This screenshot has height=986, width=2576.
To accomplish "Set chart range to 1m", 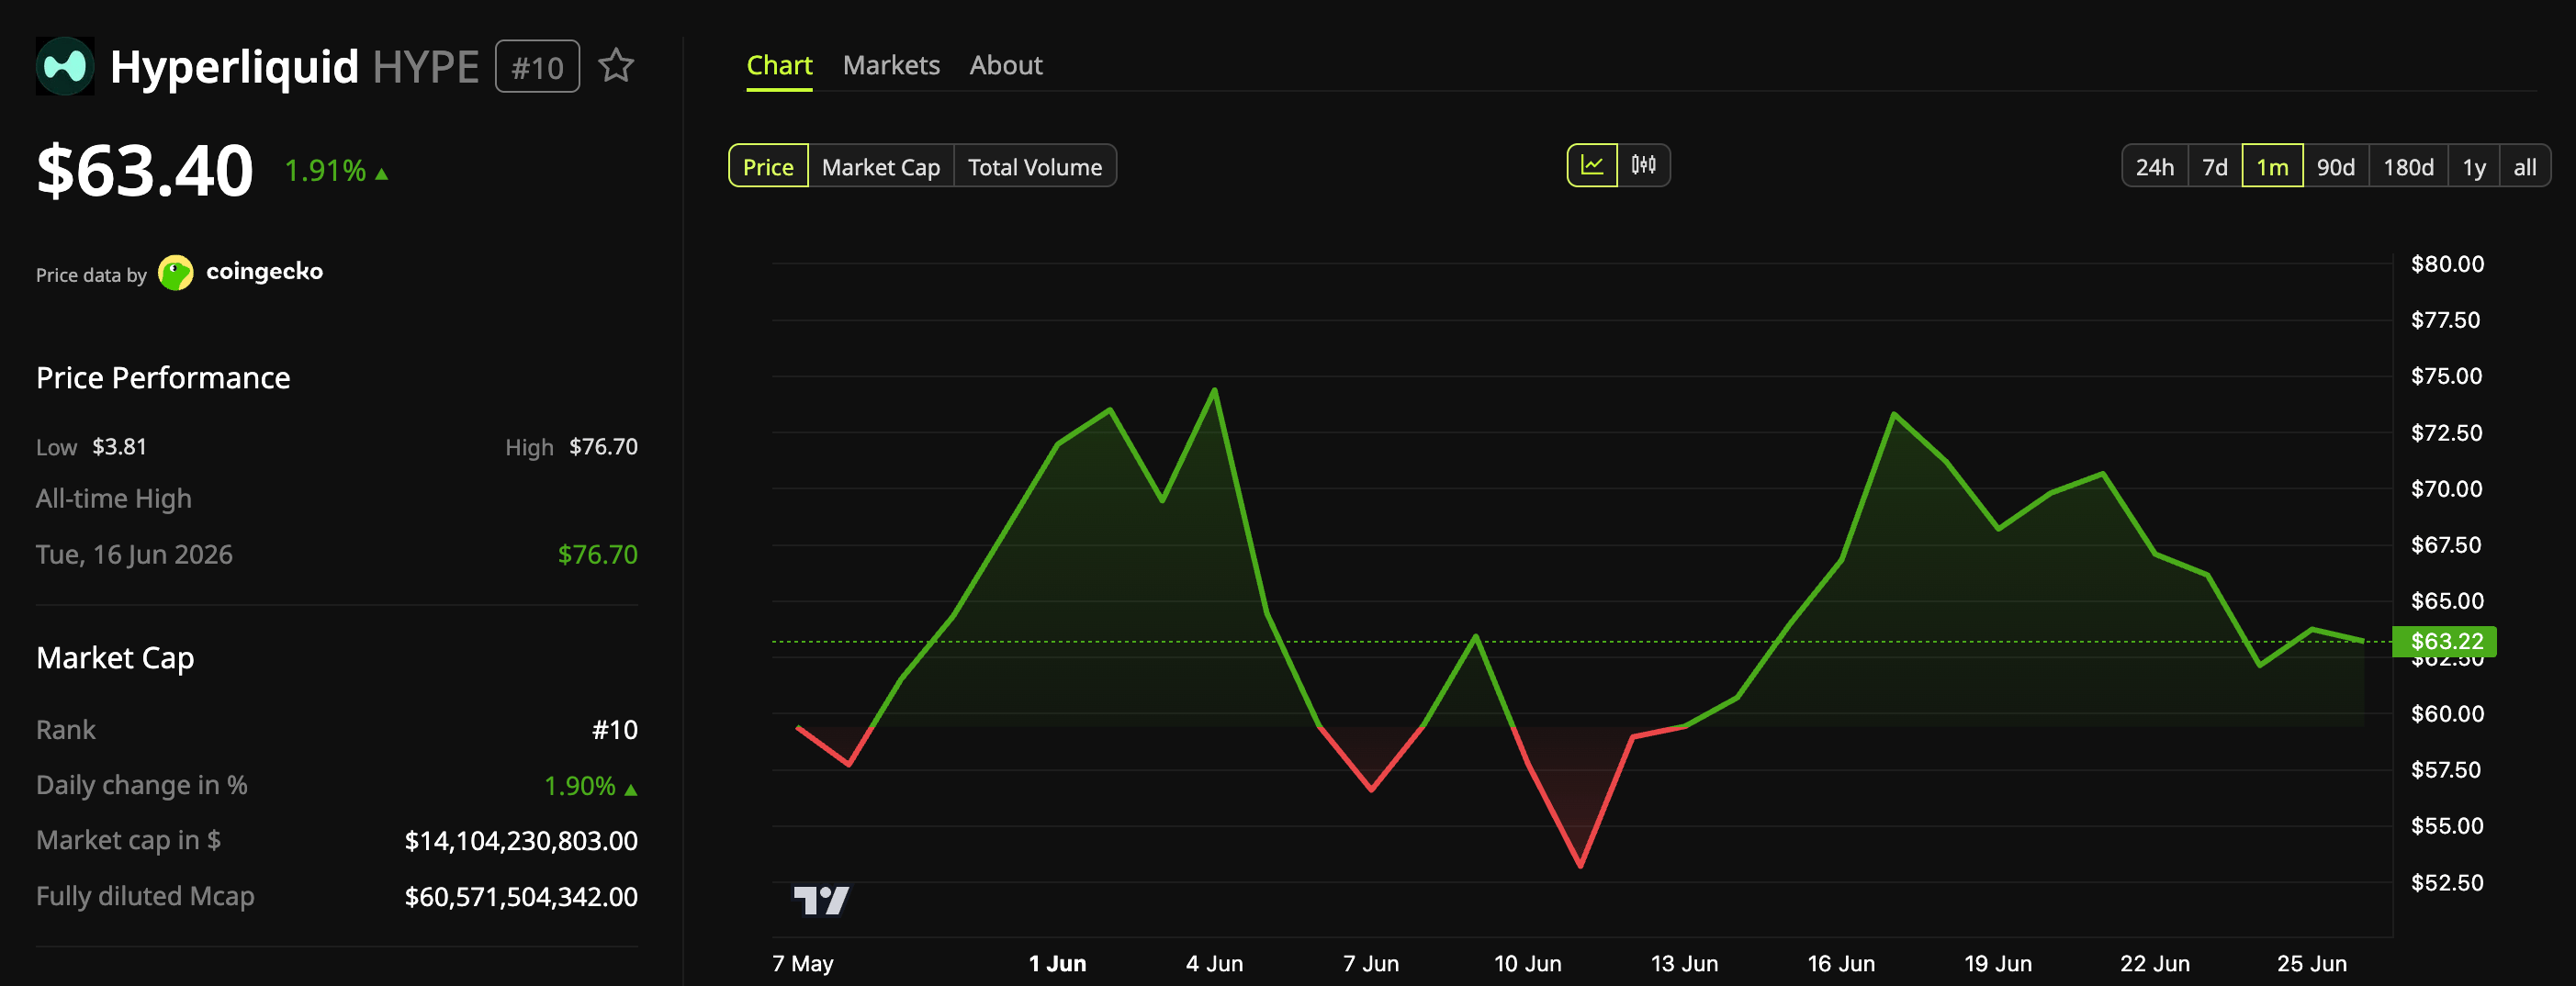I will click(x=2272, y=166).
